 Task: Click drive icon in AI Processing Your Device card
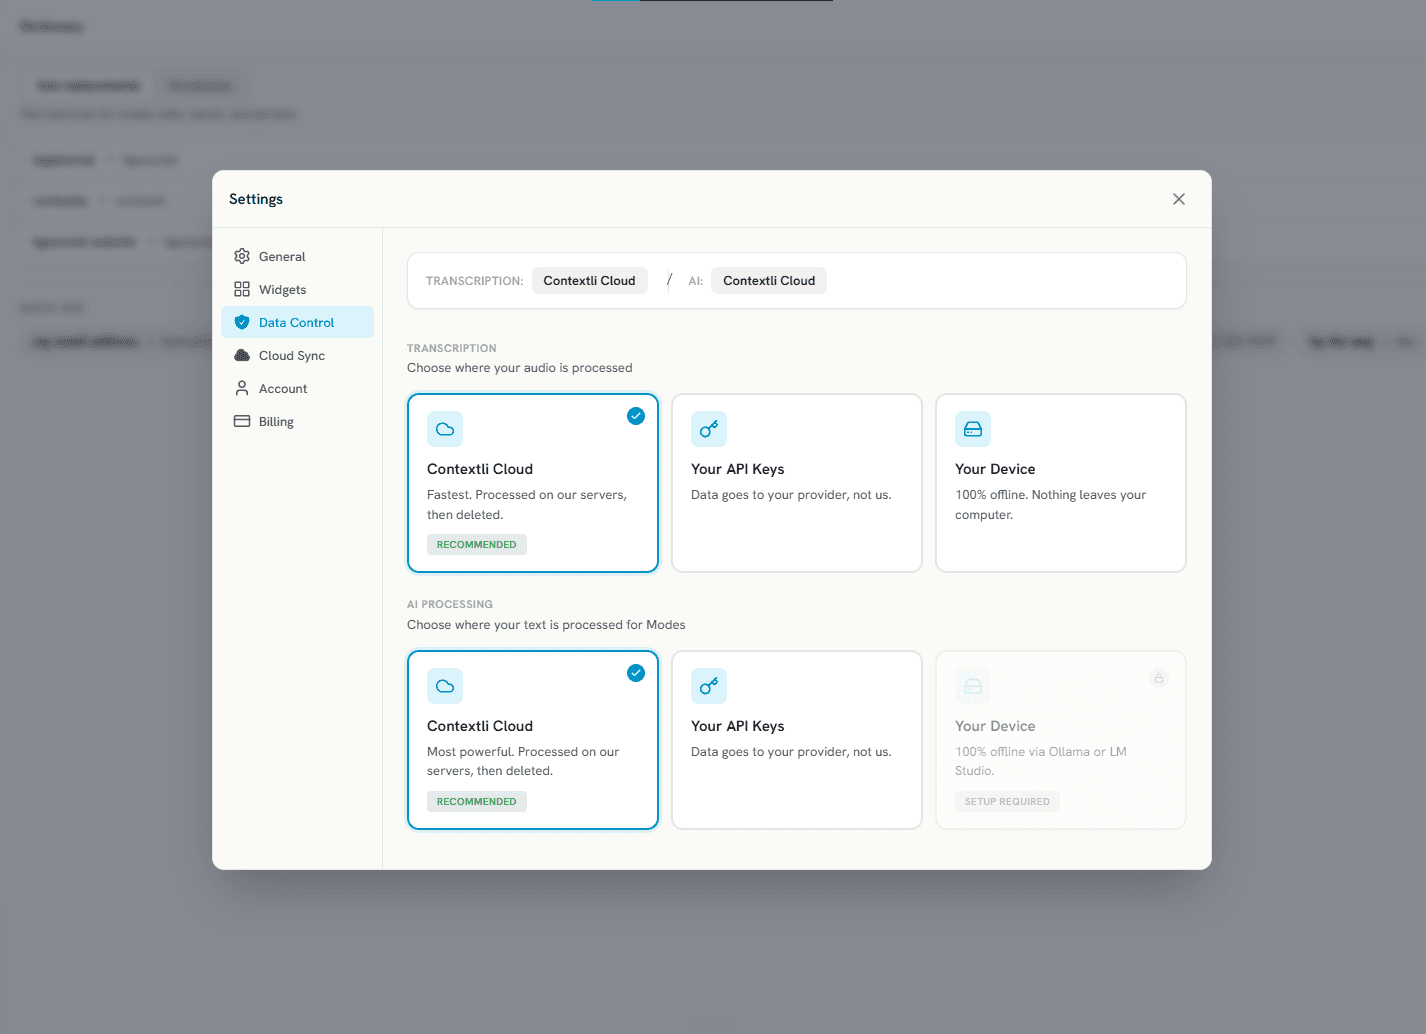[973, 686]
